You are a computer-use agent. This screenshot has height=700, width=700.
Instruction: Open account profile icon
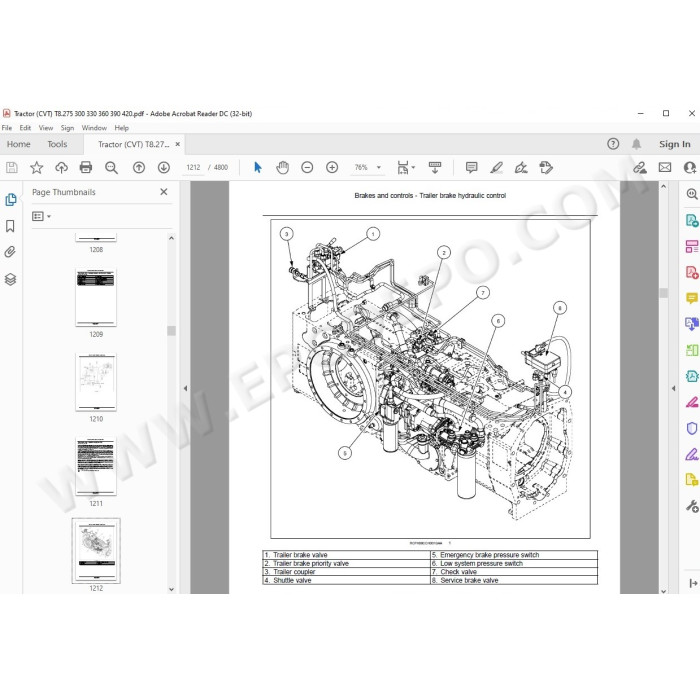point(690,167)
